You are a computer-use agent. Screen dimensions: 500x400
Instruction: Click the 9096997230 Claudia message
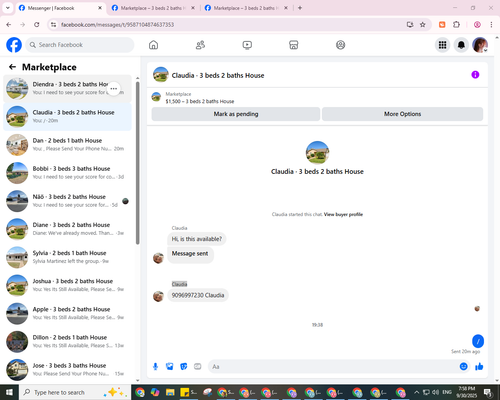(198, 295)
